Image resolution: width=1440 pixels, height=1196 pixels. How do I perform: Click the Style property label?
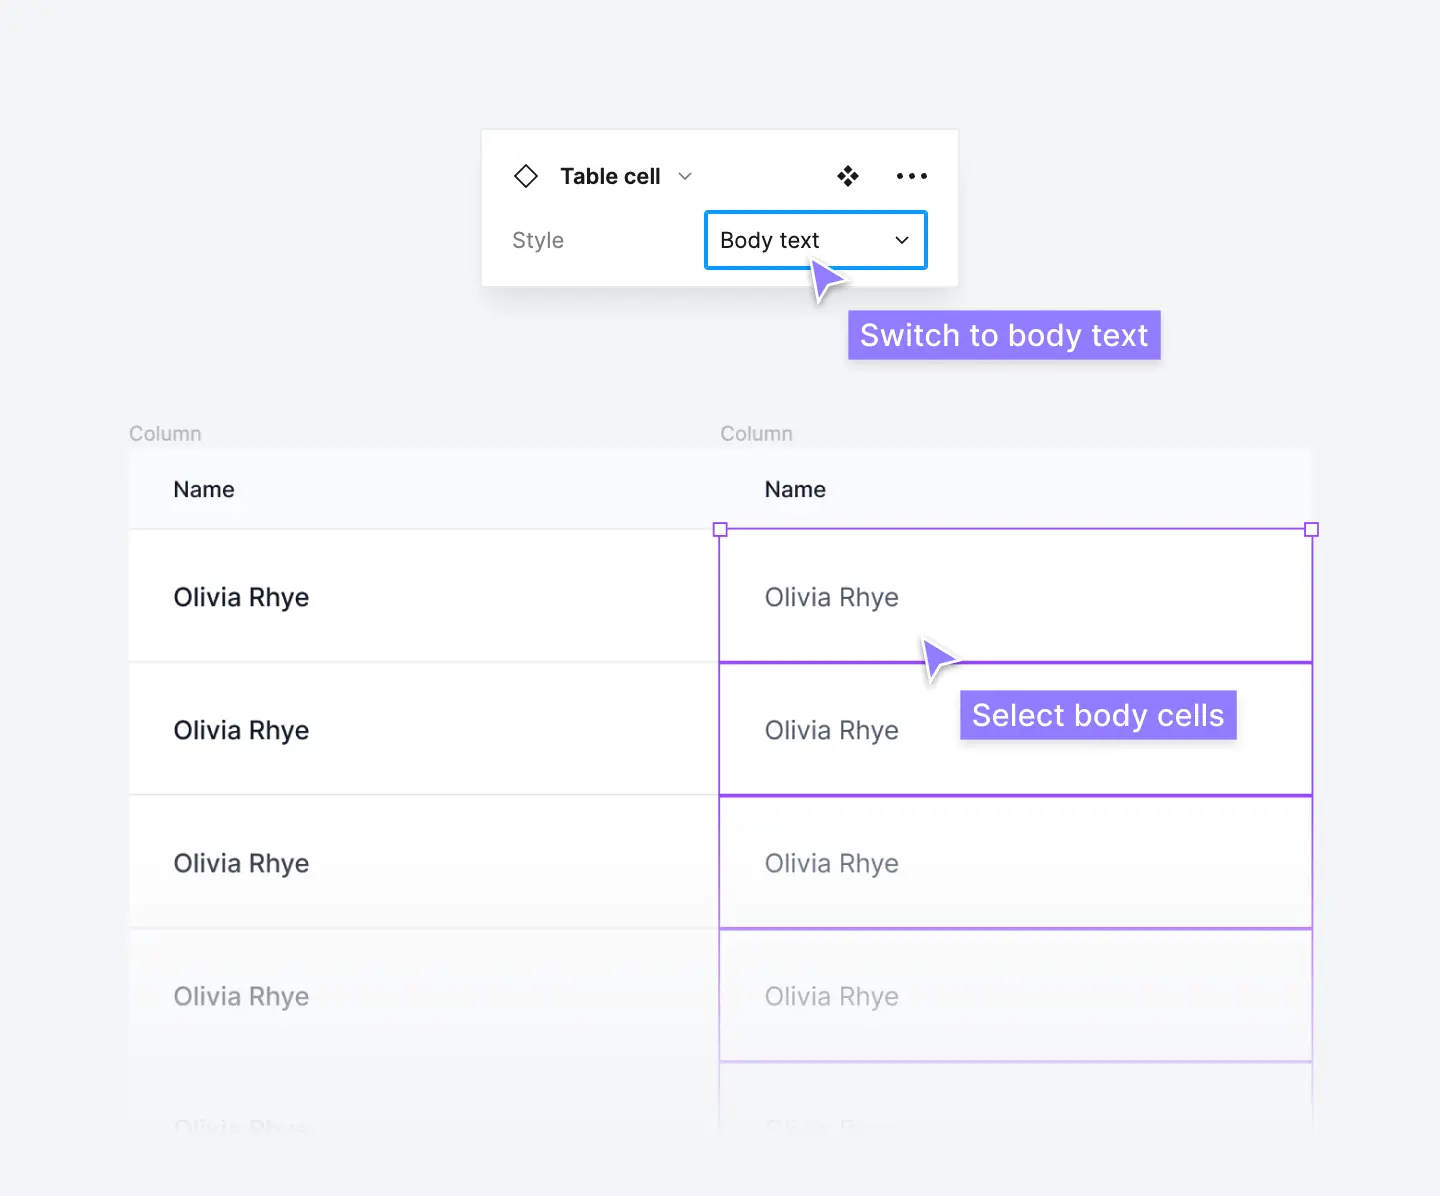tap(537, 240)
